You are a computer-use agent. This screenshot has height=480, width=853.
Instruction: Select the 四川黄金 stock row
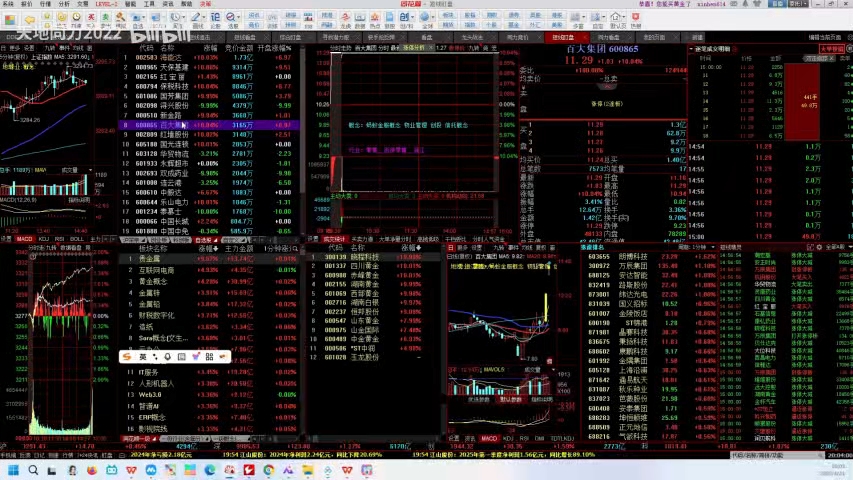[374, 266]
